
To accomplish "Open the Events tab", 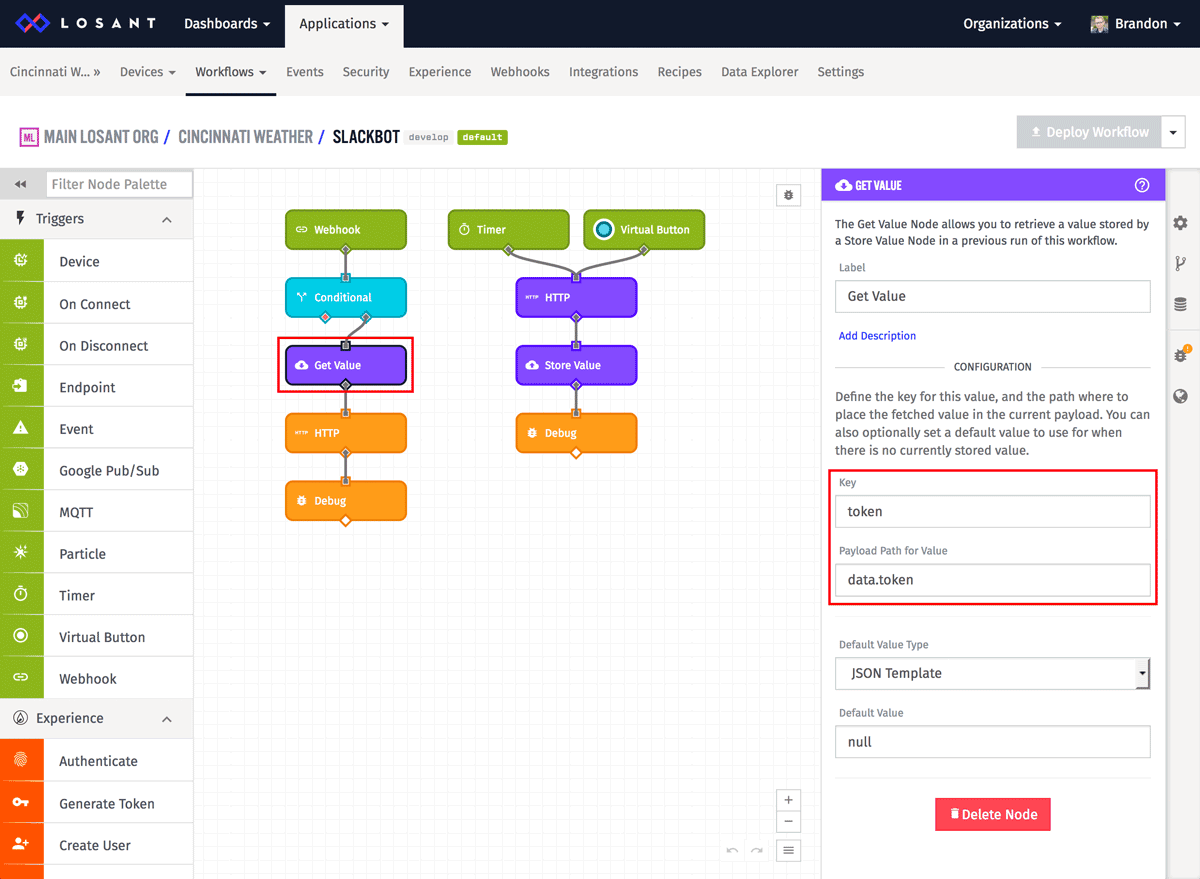I will (305, 72).
